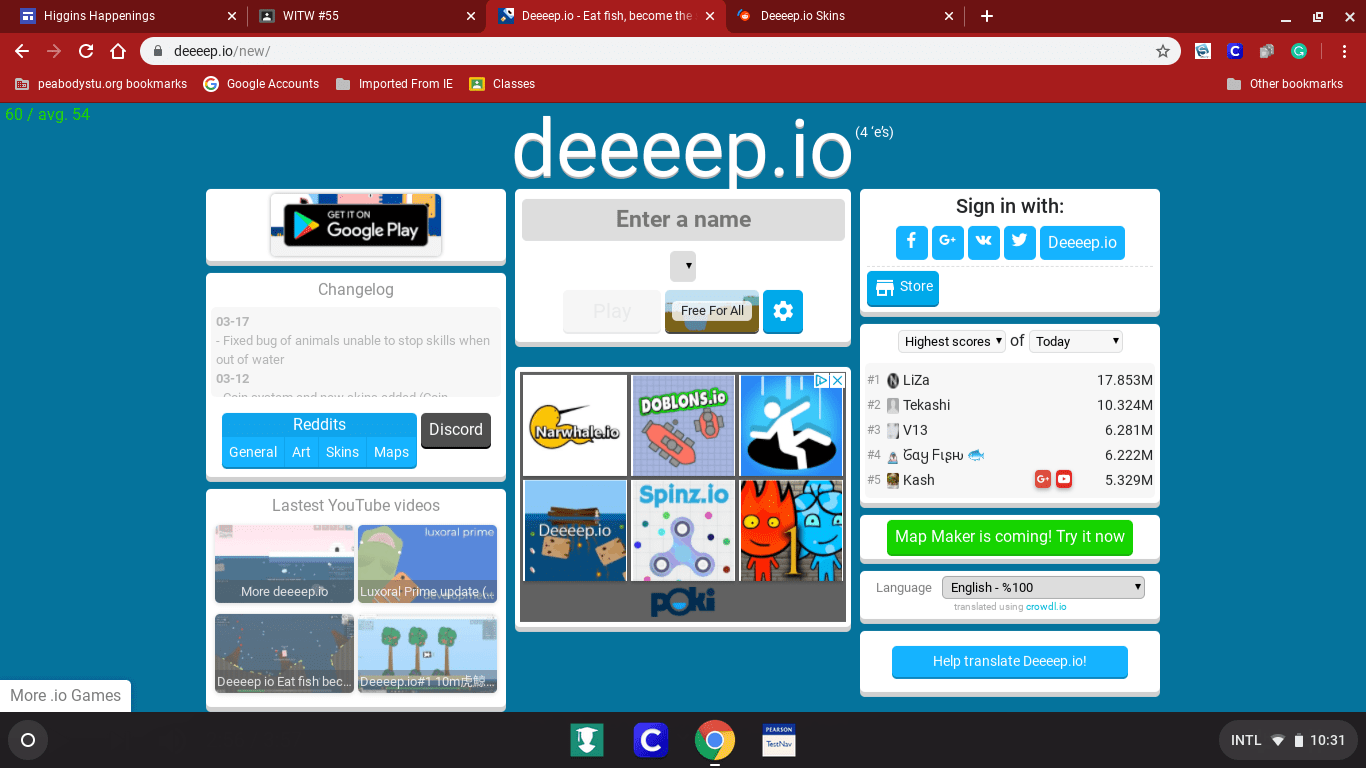
Task: Open the Spinz.io game ad
Action: click(x=683, y=530)
